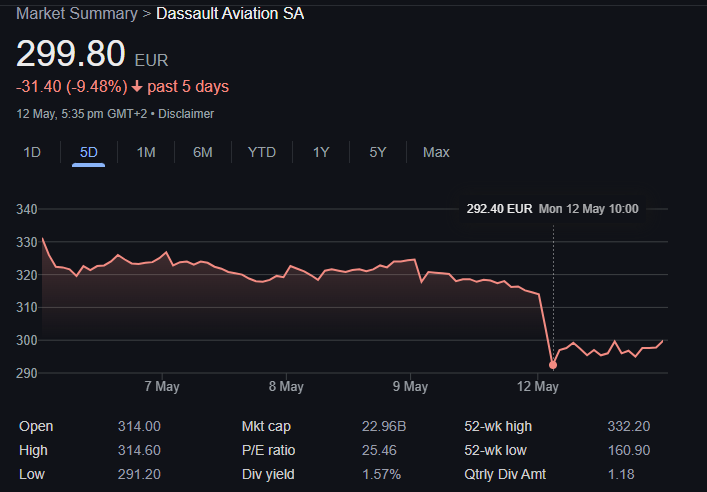The image size is (707, 492).
Task: Click the High value 314.60
Action: (x=139, y=450)
